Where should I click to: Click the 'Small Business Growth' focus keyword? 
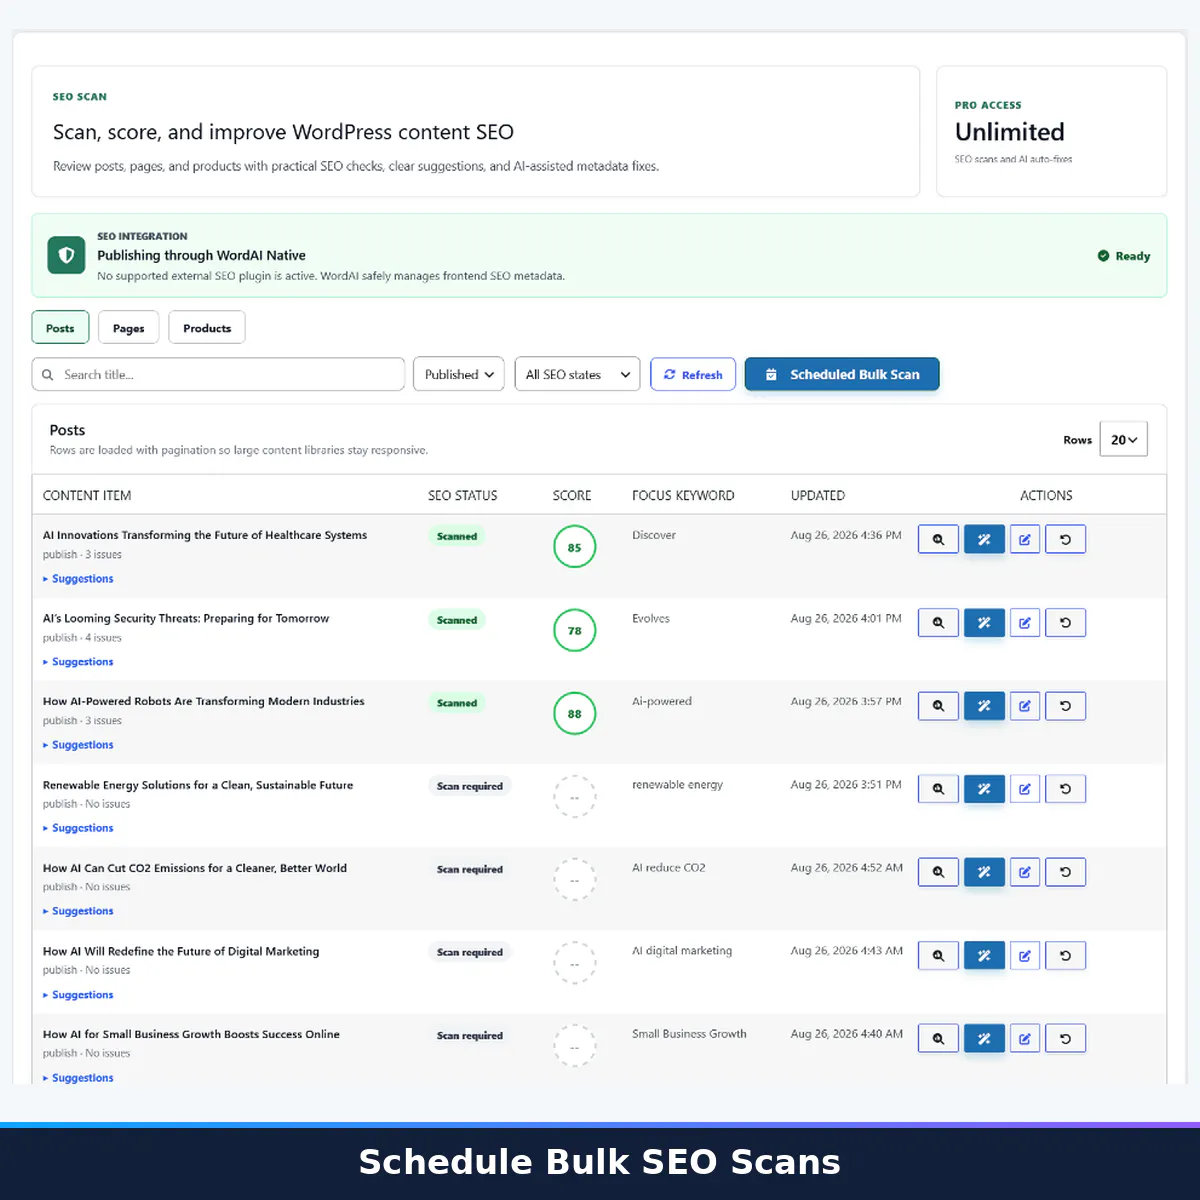689,1034
